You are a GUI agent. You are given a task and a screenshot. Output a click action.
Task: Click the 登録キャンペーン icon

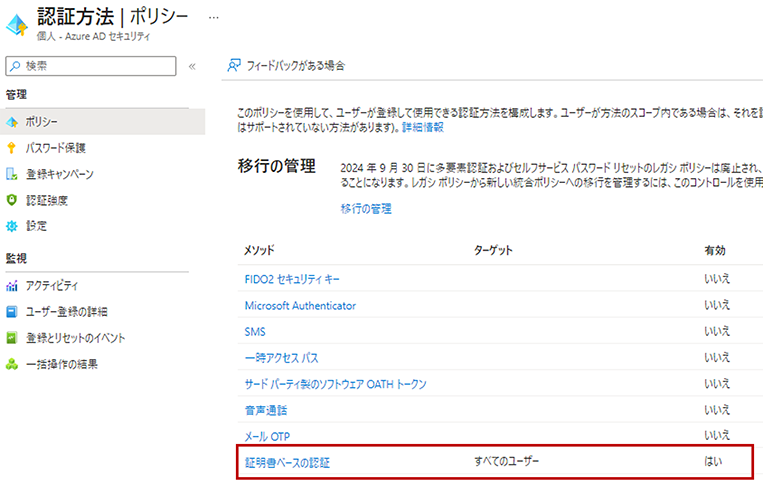click(12, 174)
